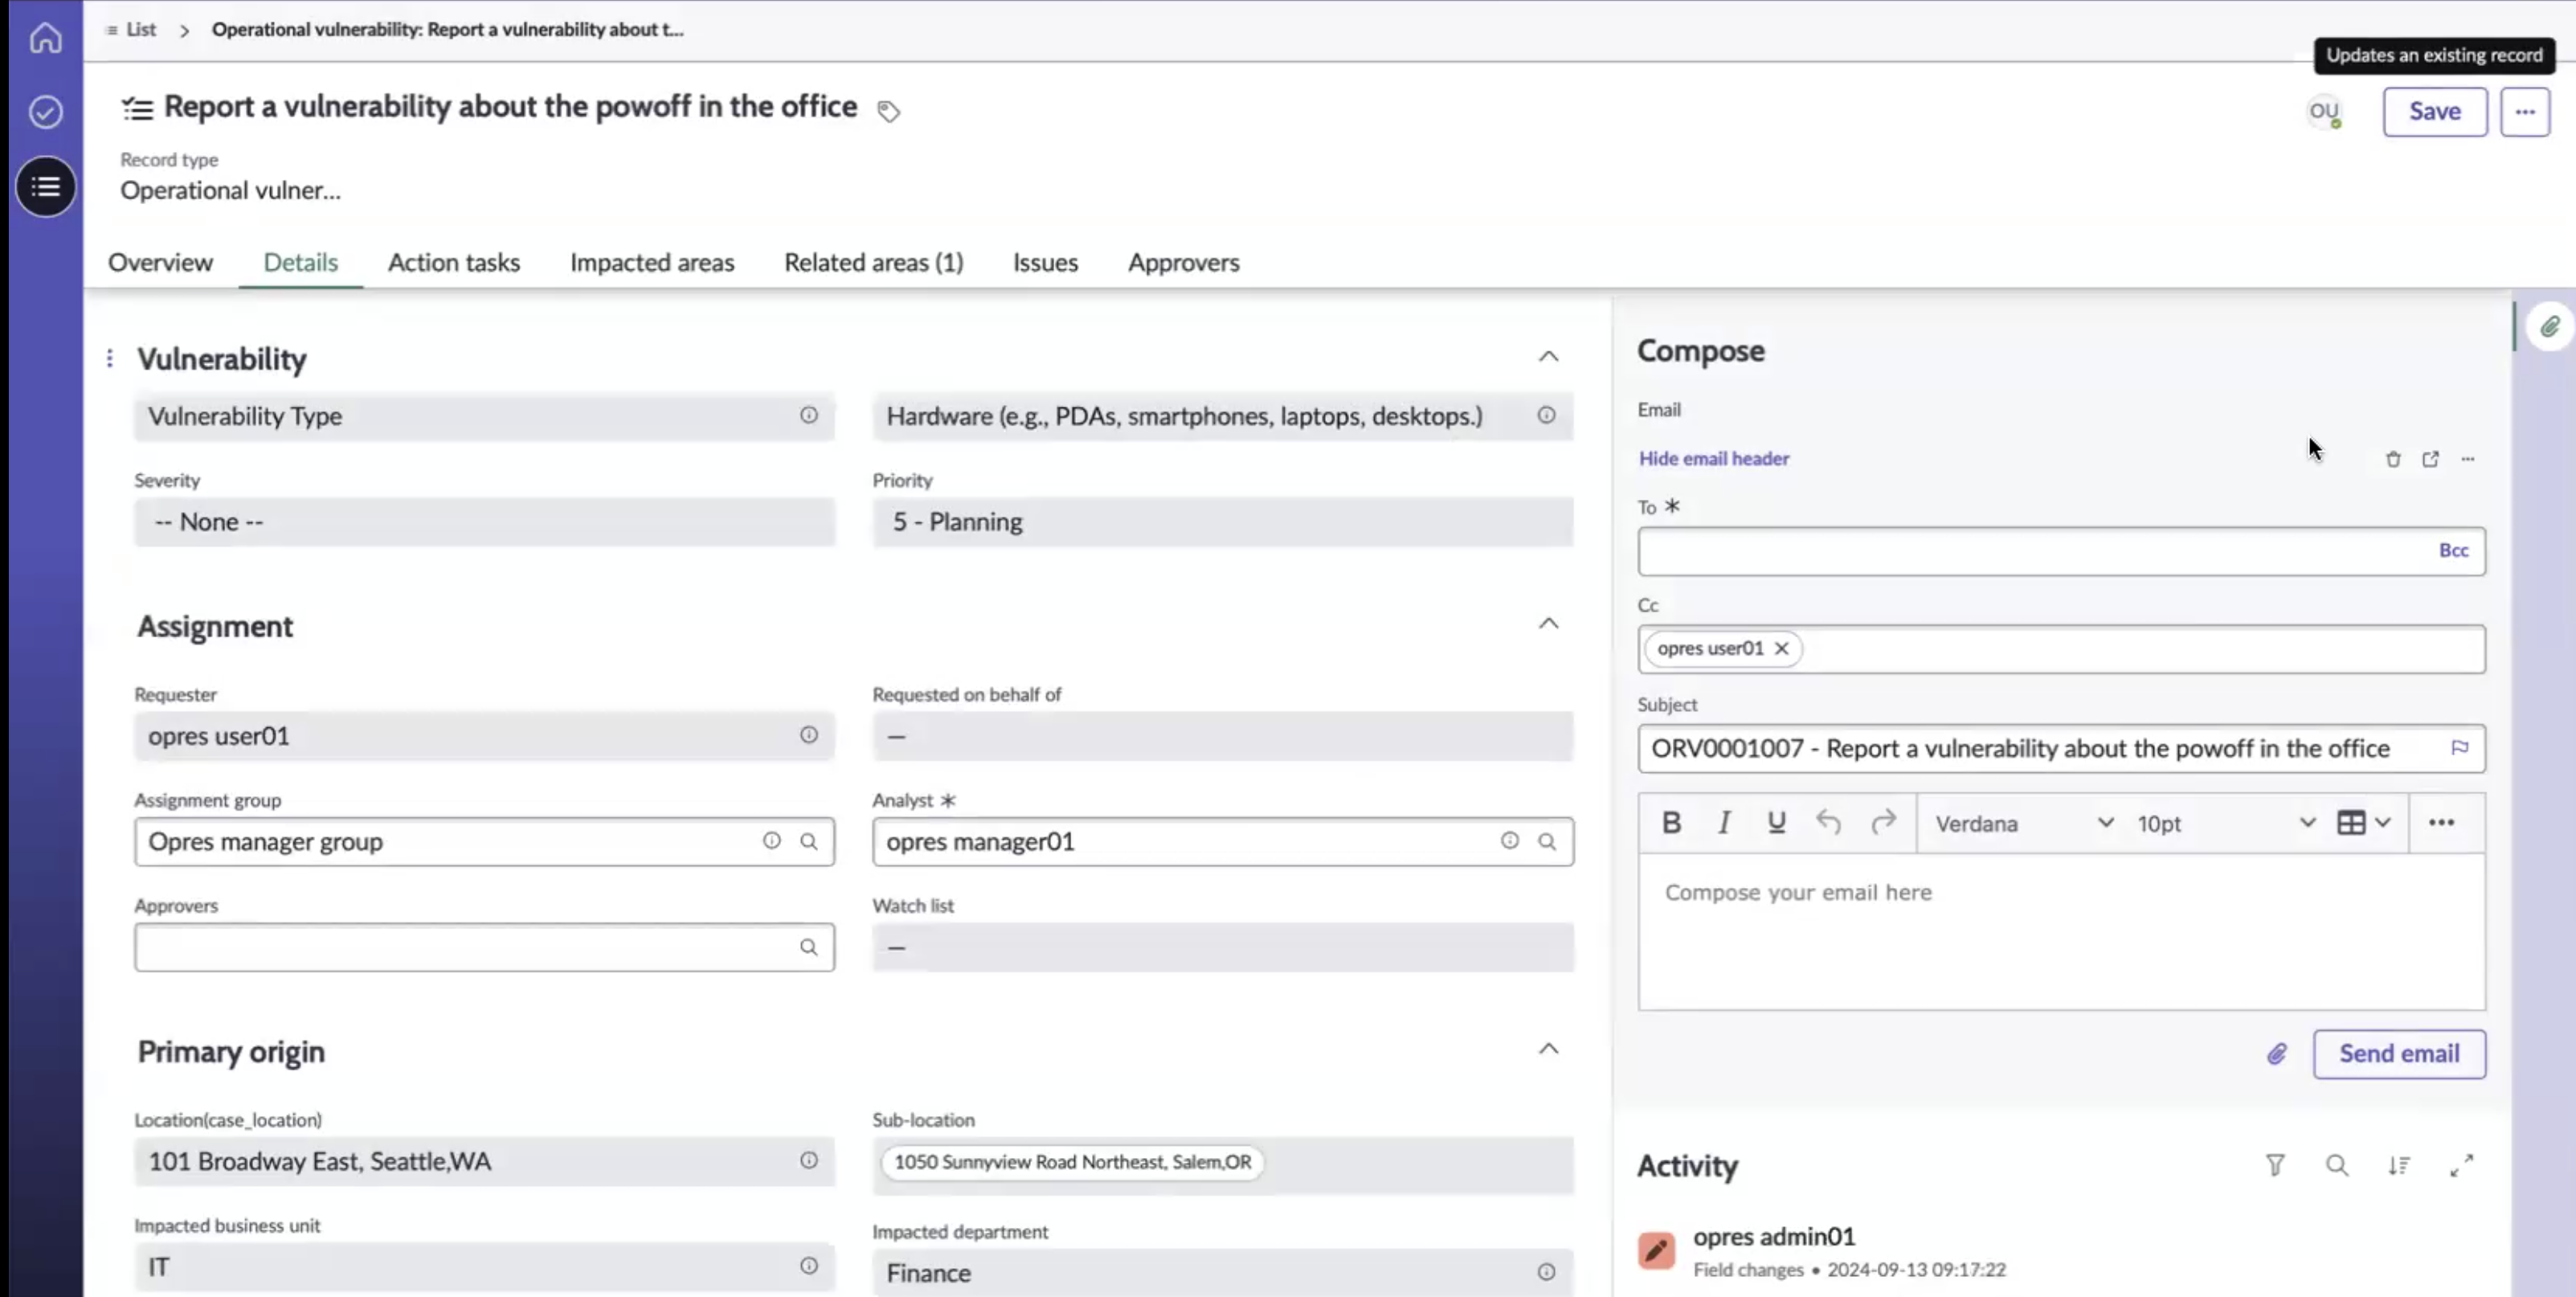Open the Home icon in the sidebar
2576x1297 pixels.
[45, 38]
